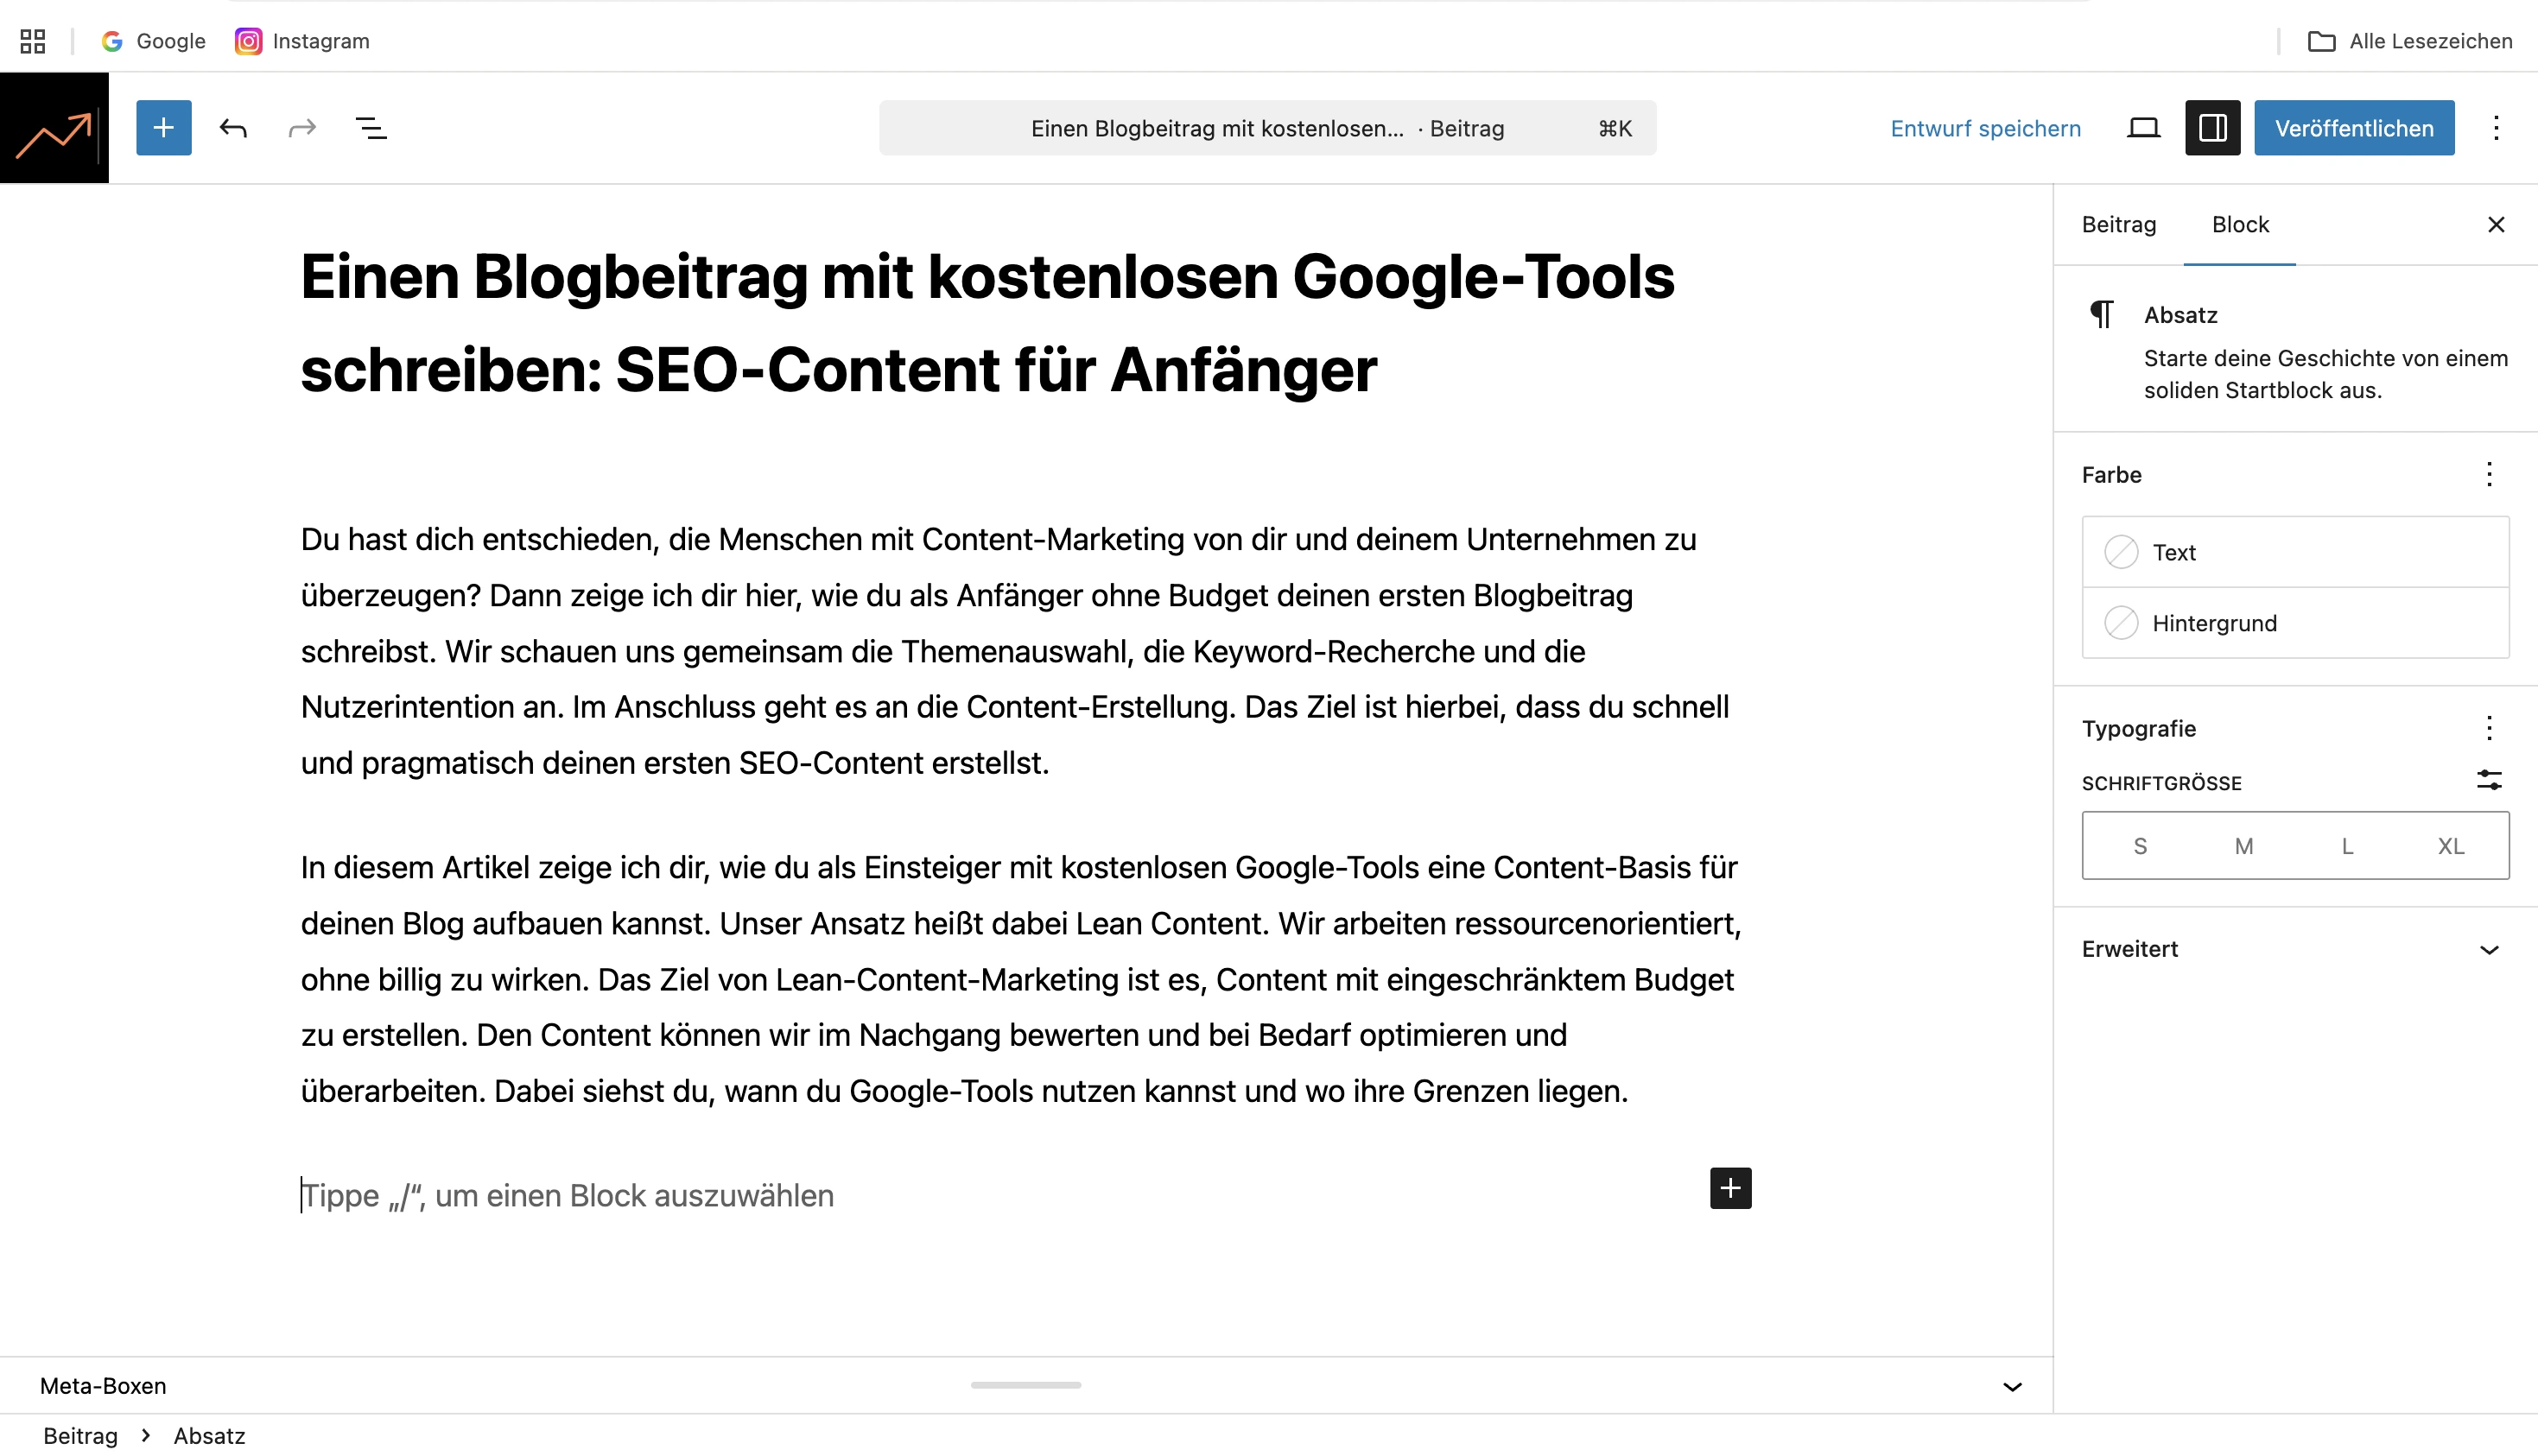
Task: Redo the last undone change
Action: [302, 128]
